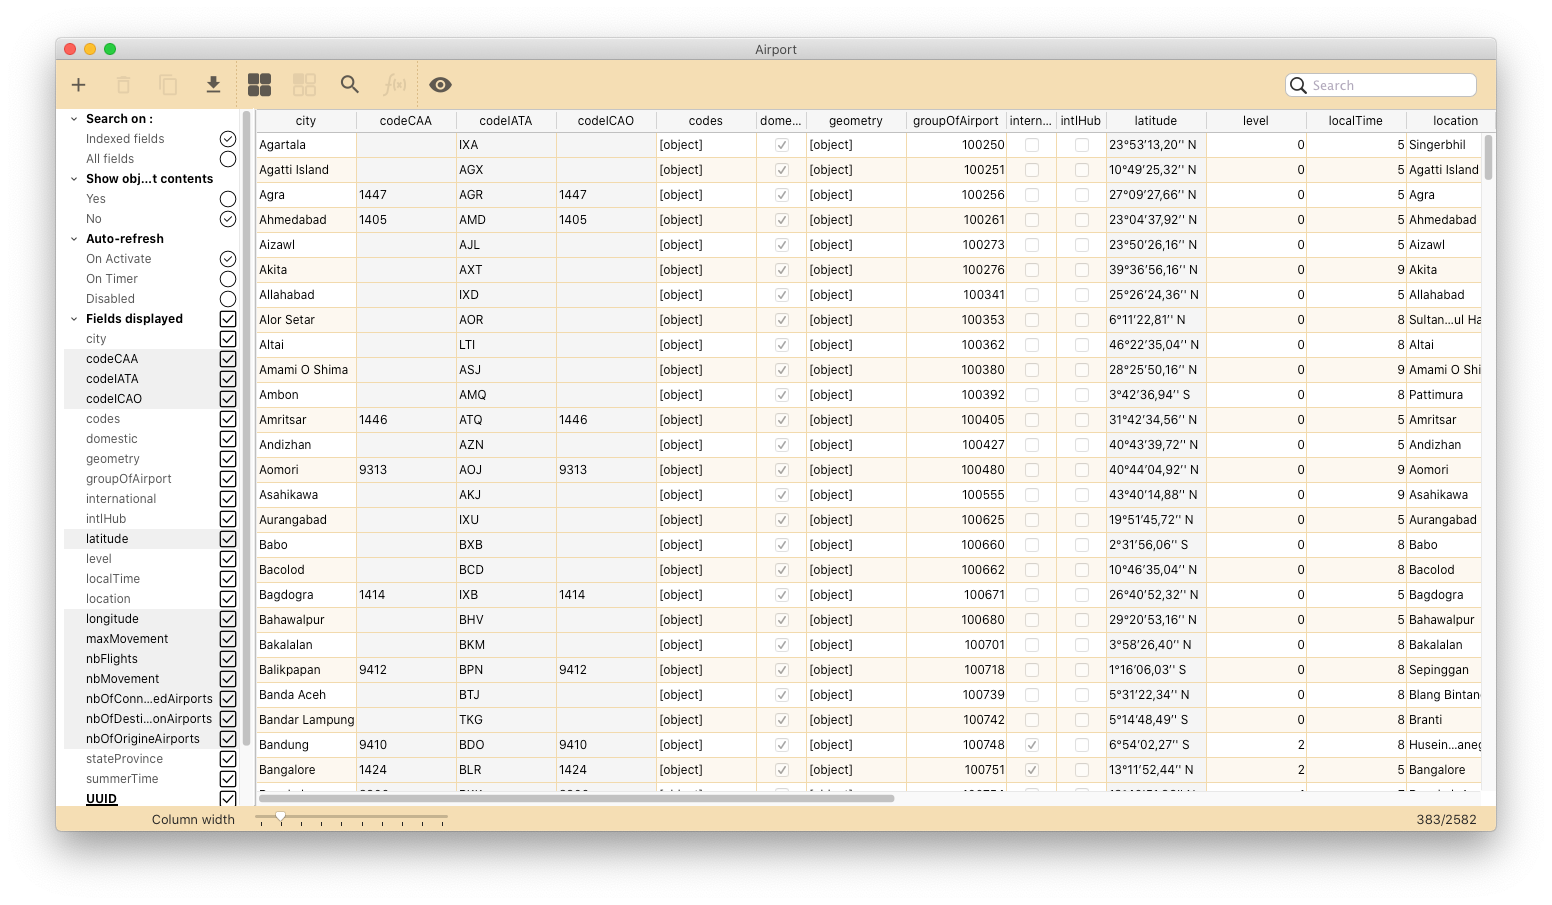Select the solid grid view icon
Viewport: 1552px width, 905px height.
260,85
